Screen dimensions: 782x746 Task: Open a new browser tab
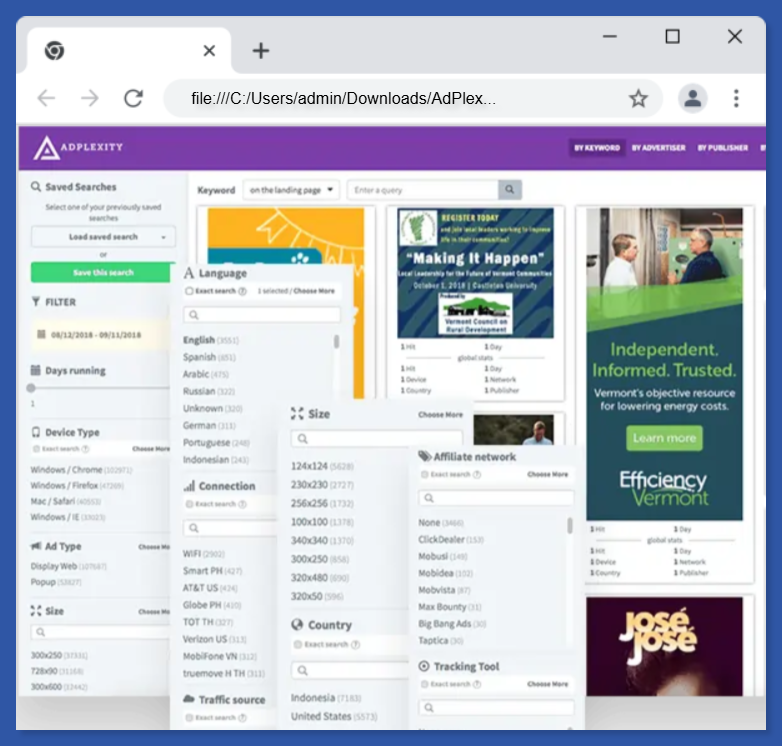[x=260, y=51]
